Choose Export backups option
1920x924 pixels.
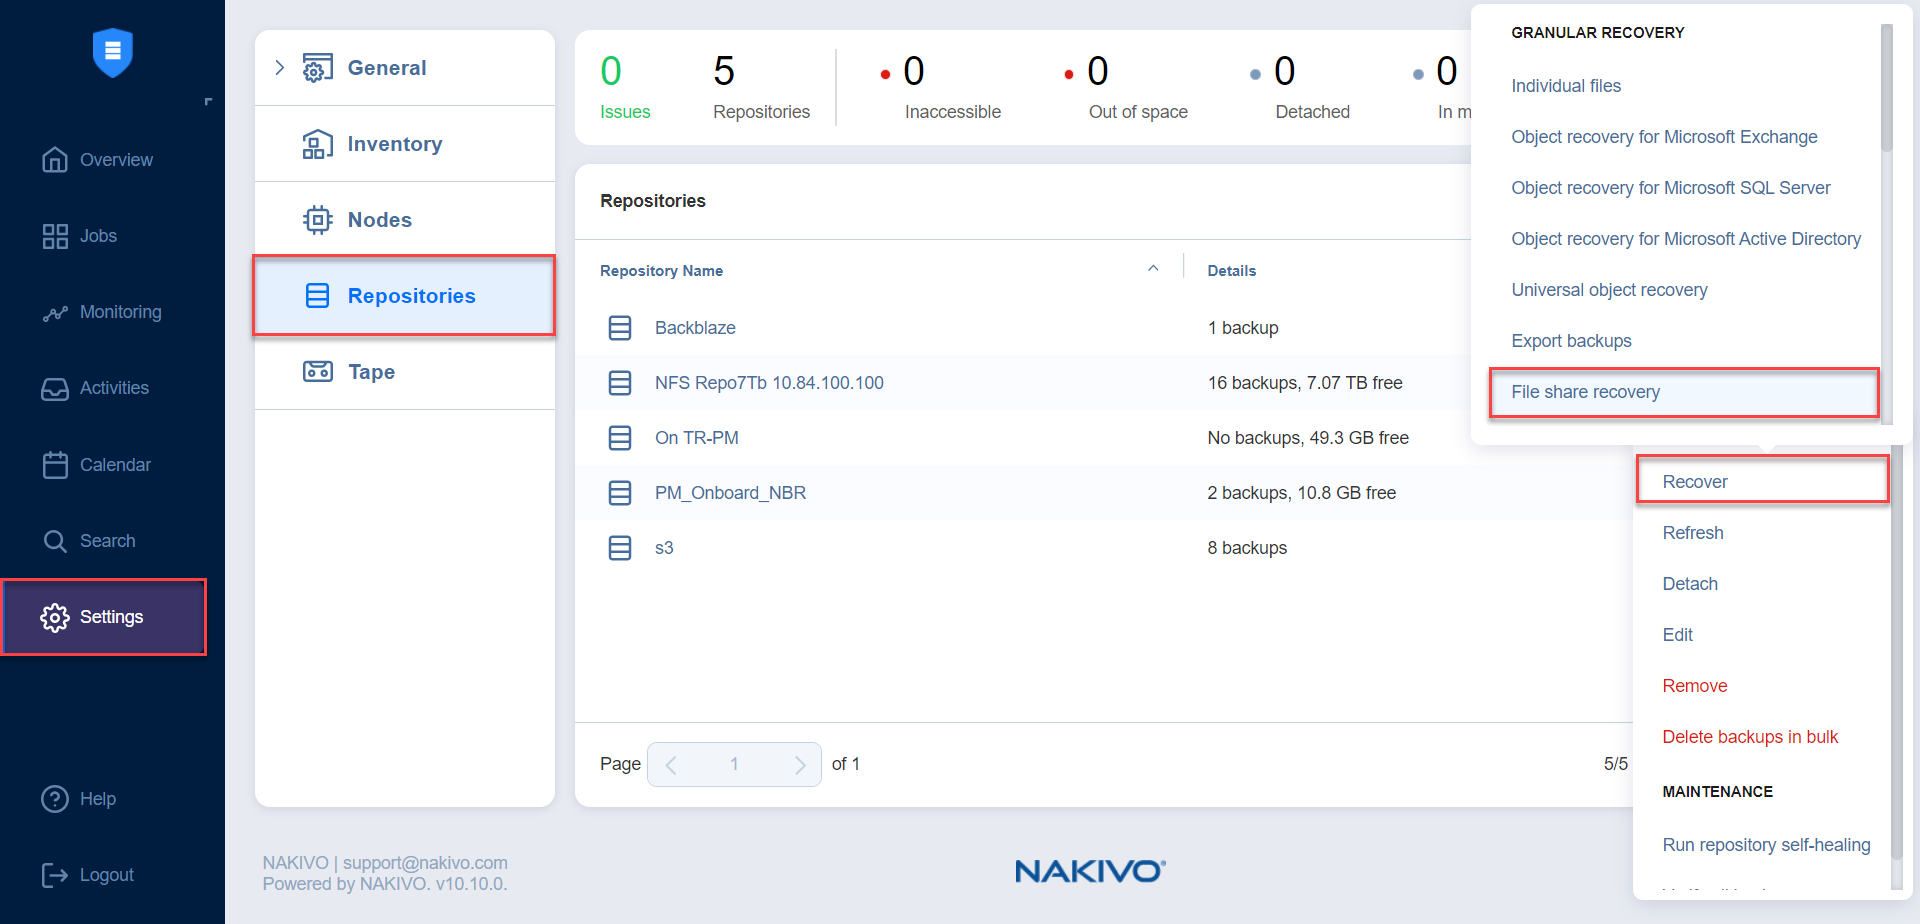click(x=1571, y=341)
